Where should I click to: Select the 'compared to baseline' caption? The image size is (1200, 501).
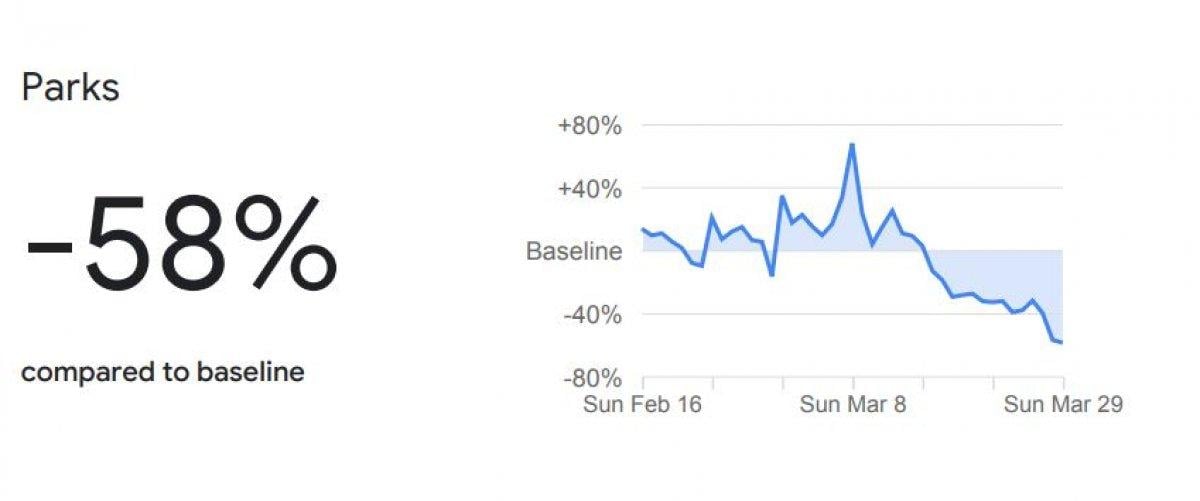tap(162, 373)
